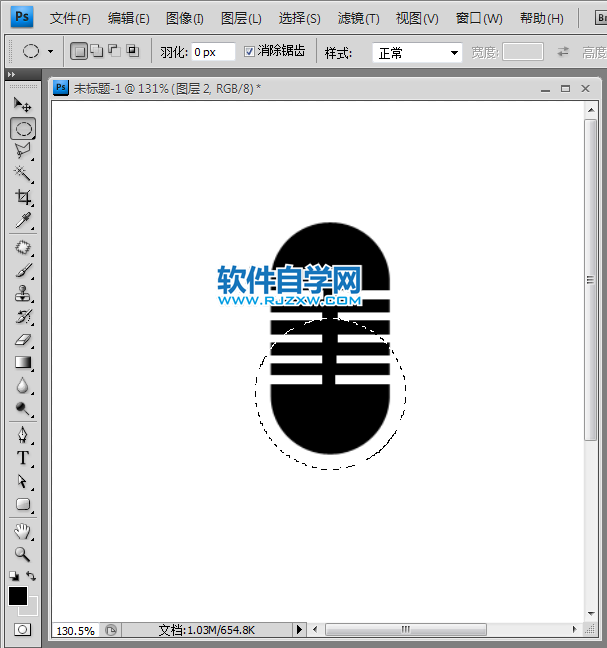The width and height of the screenshot is (607, 648).
Task: Open the 滤镜(T) menu
Action: pyautogui.click(x=358, y=18)
